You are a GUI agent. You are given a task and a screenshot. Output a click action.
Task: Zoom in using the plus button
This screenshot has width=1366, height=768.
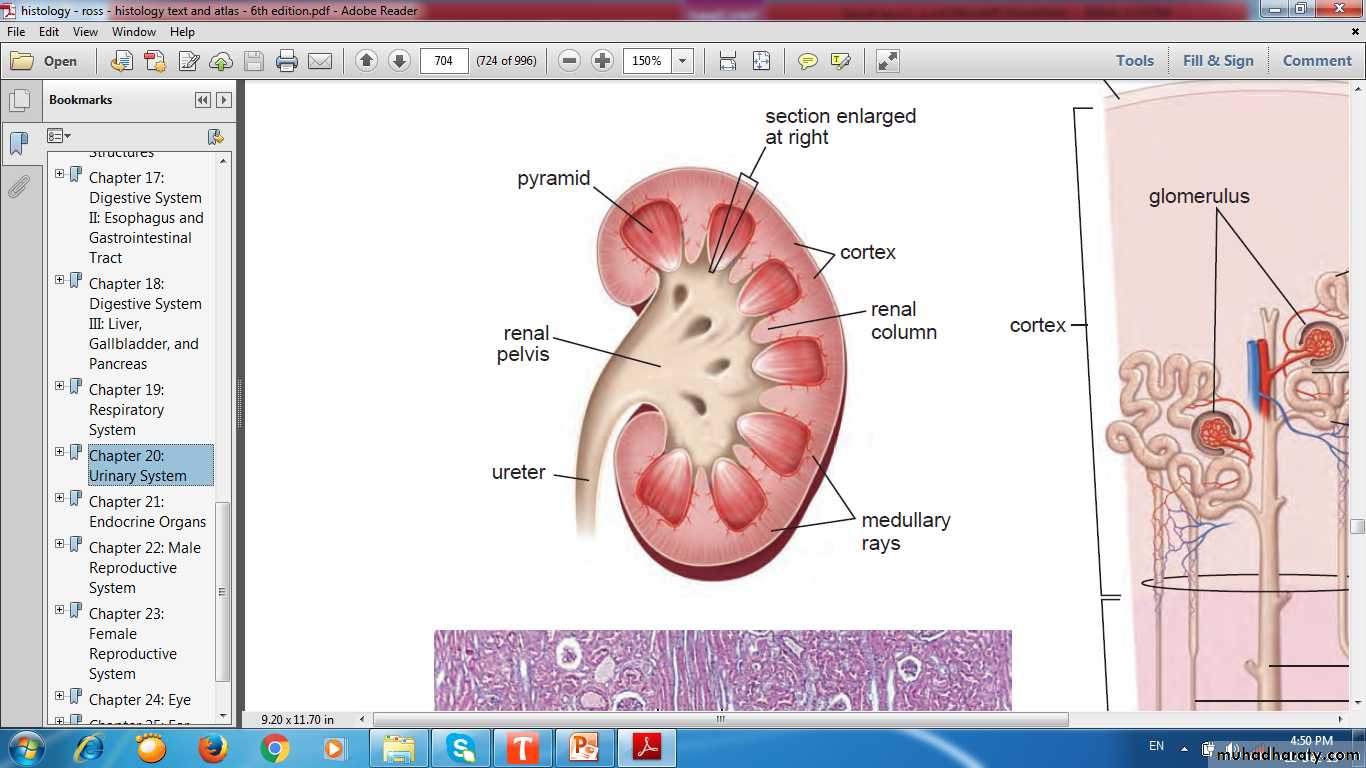coord(602,61)
